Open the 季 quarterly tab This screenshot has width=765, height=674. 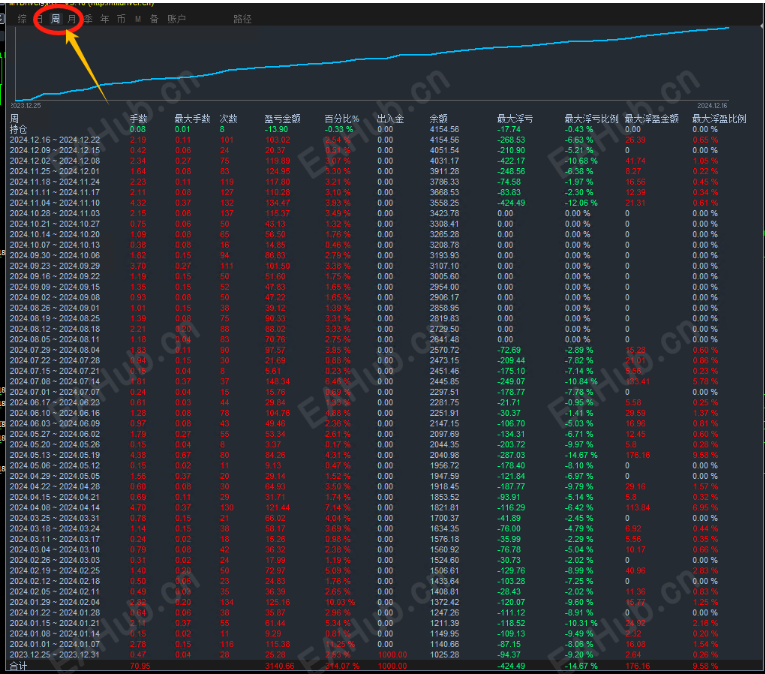(x=88, y=19)
